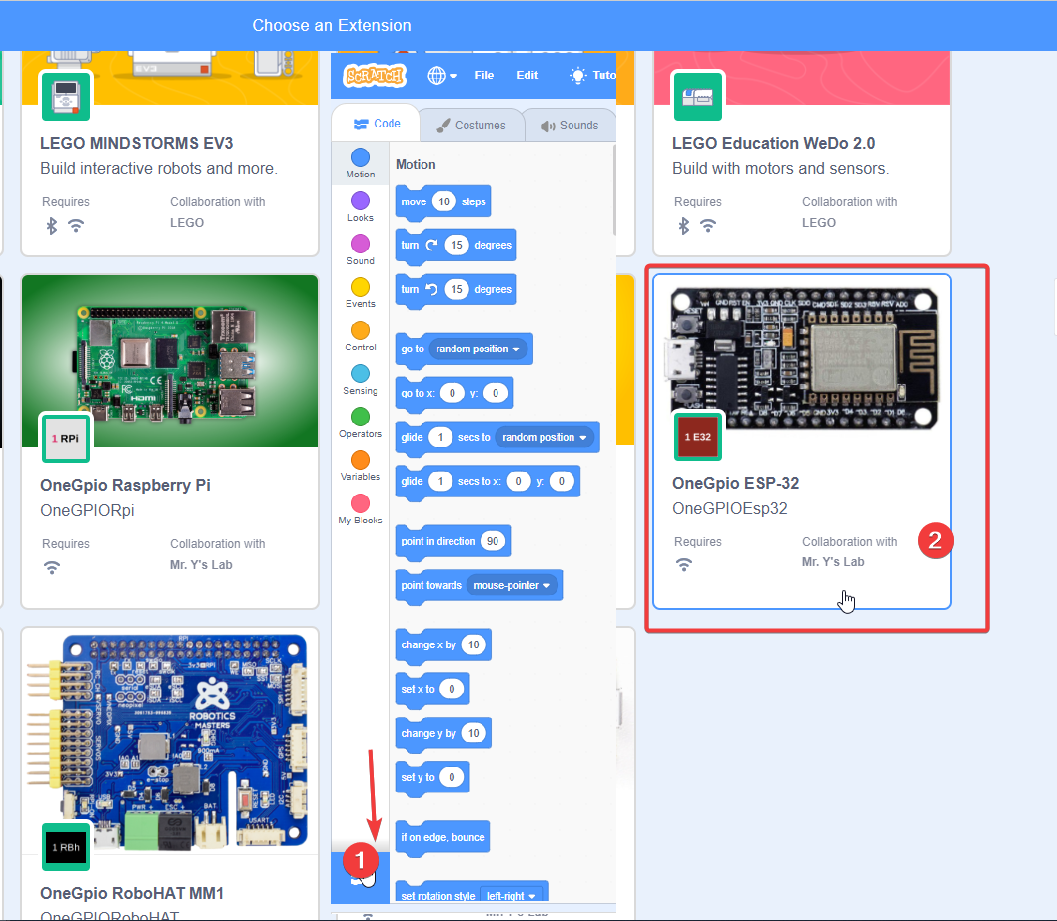Select the Looks category circle
This screenshot has height=921, width=1057.
(x=361, y=201)
